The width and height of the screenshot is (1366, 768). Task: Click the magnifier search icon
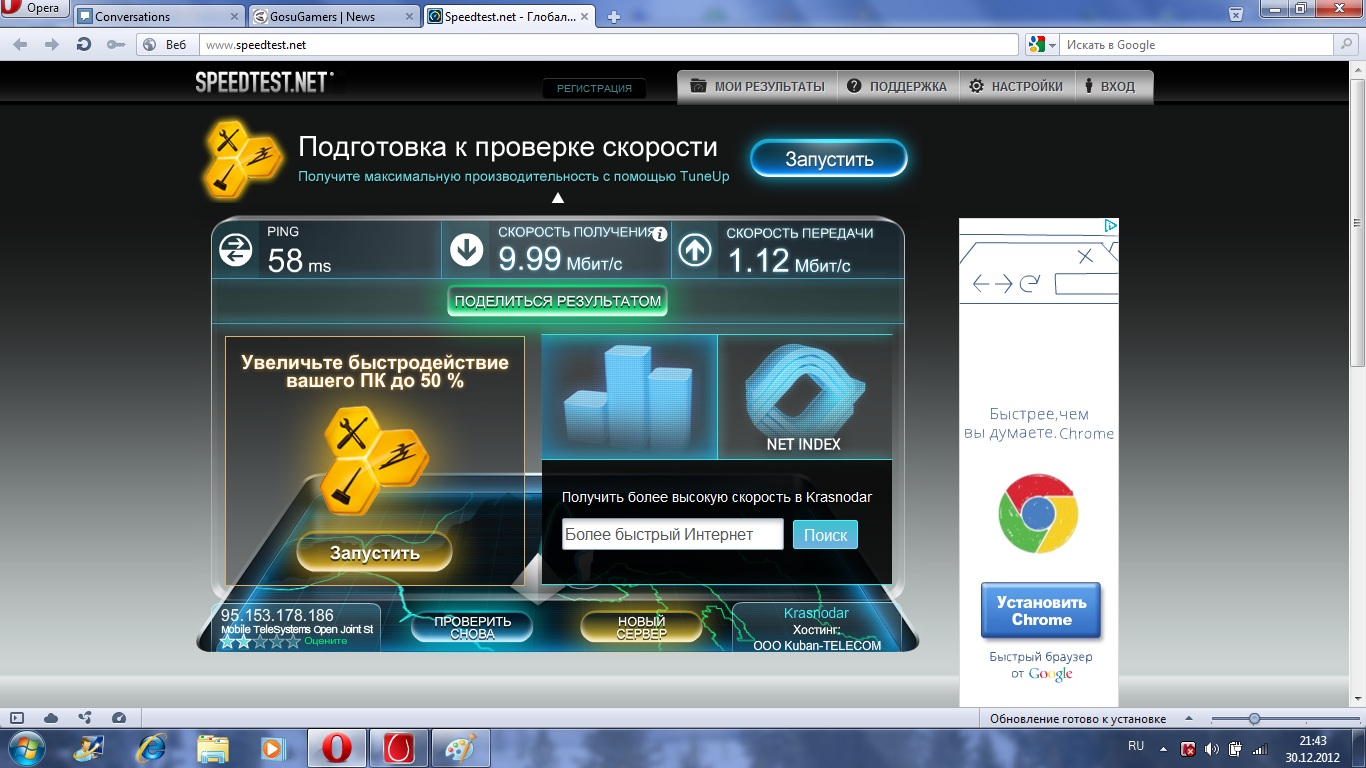pos(1347,45)
